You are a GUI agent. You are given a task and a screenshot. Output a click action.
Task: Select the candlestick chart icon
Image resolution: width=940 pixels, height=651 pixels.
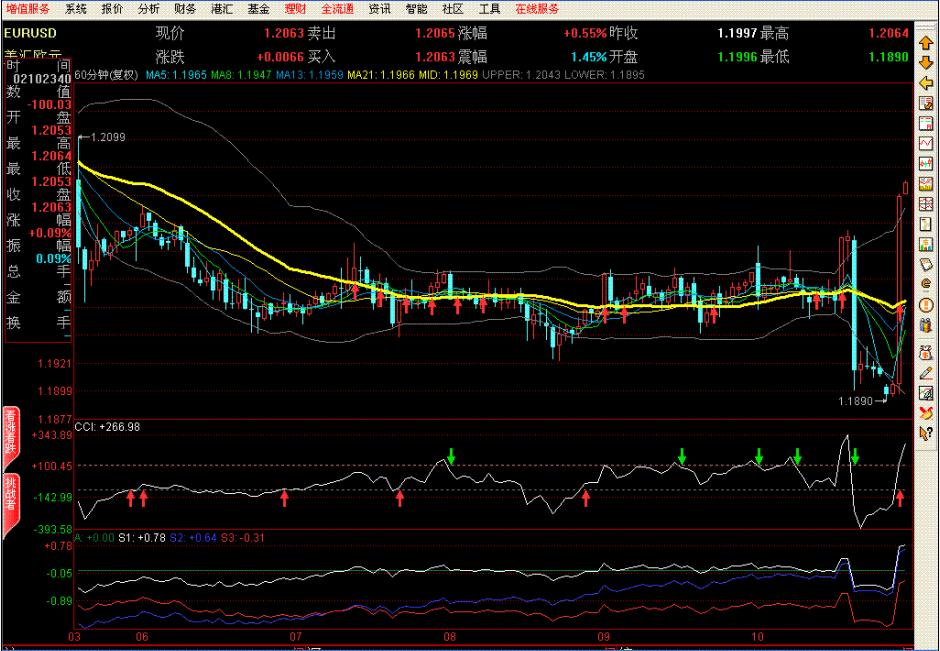coord(926,164)
